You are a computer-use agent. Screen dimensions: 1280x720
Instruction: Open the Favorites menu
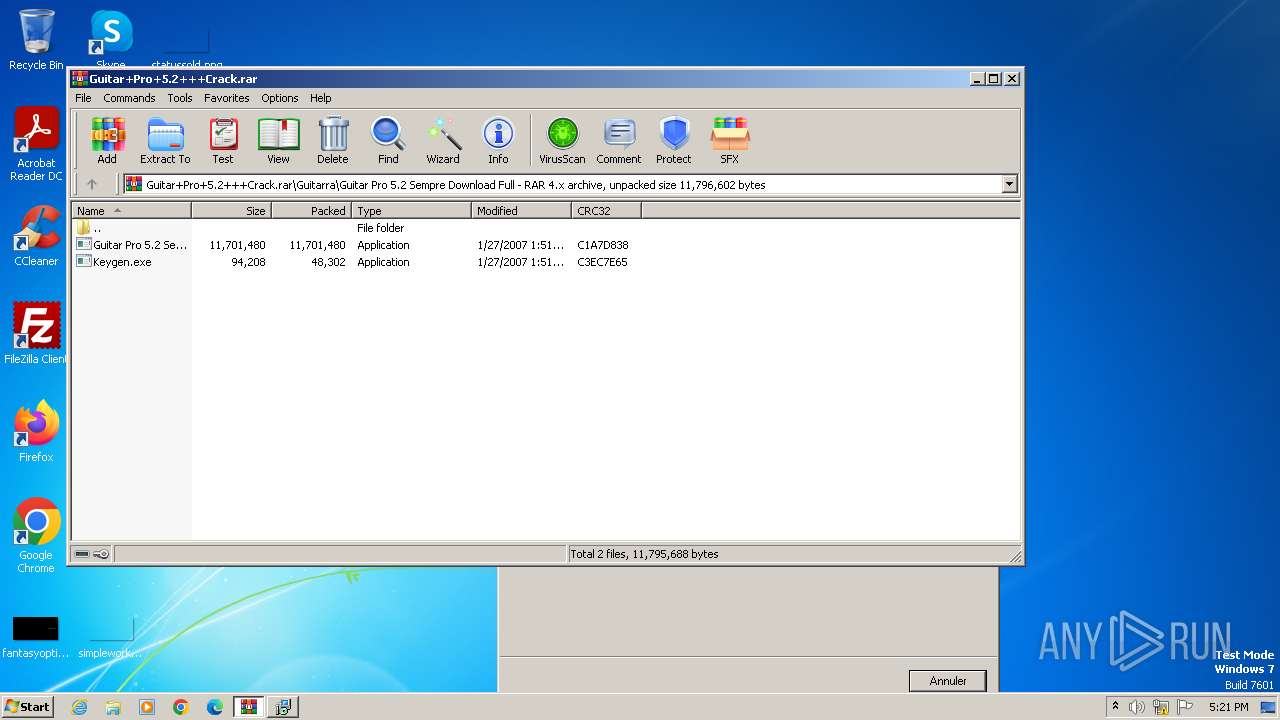coord(227,98)
